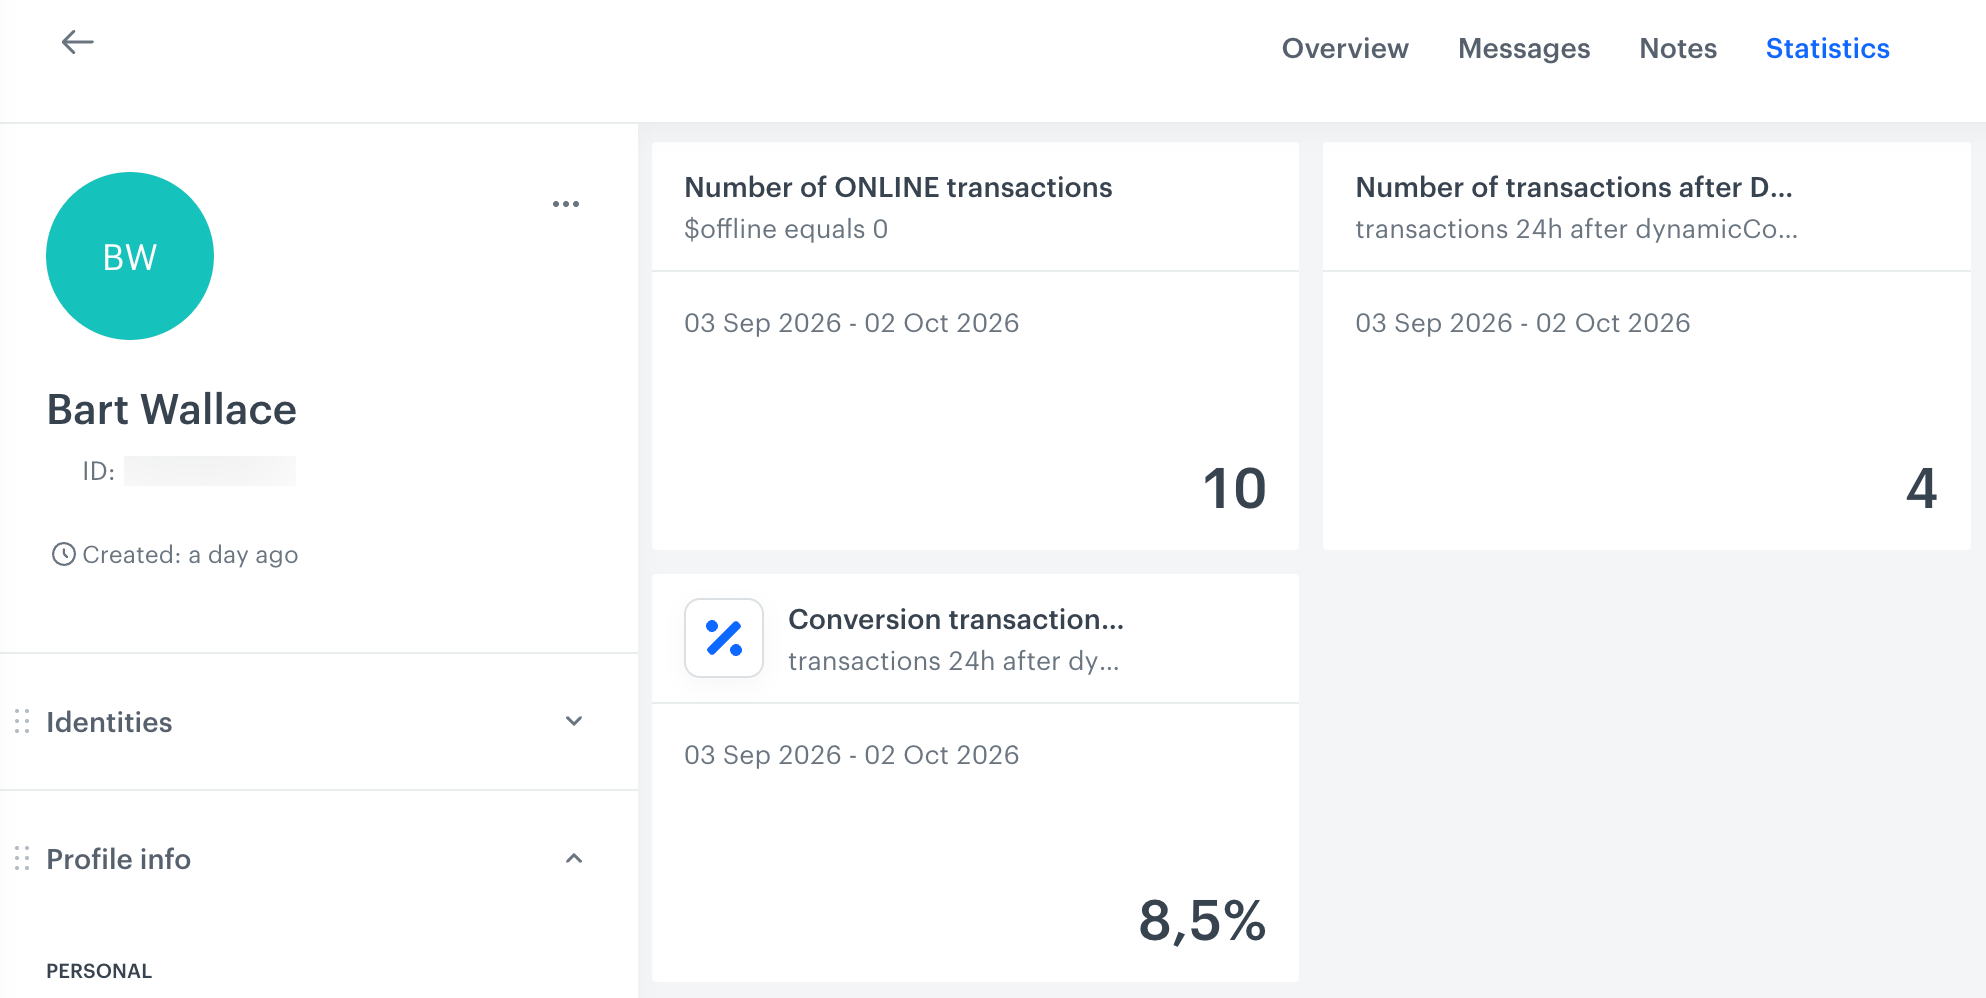
Task: Click the blurred ID value field
Action: [210, 471]
